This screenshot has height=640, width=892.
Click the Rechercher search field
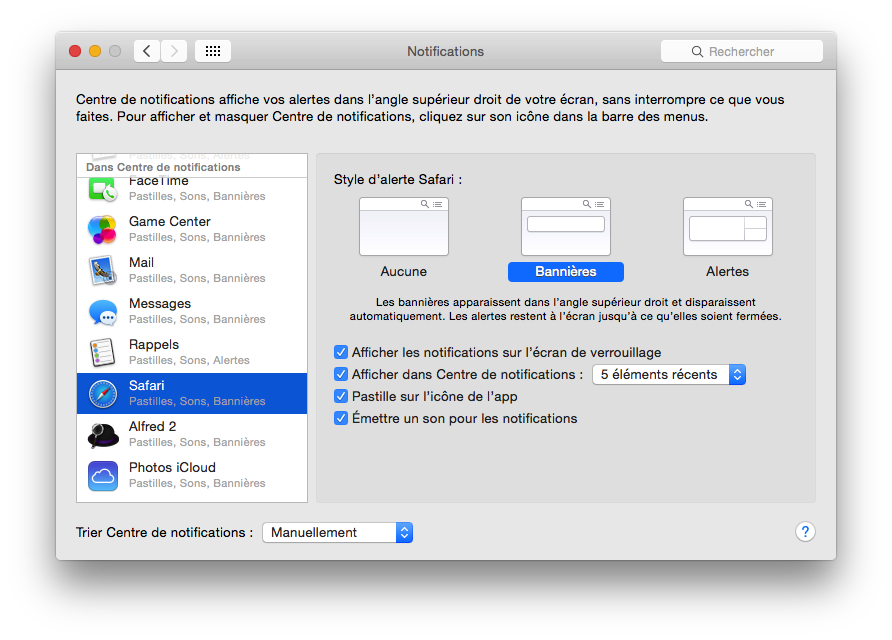point(742,51)
